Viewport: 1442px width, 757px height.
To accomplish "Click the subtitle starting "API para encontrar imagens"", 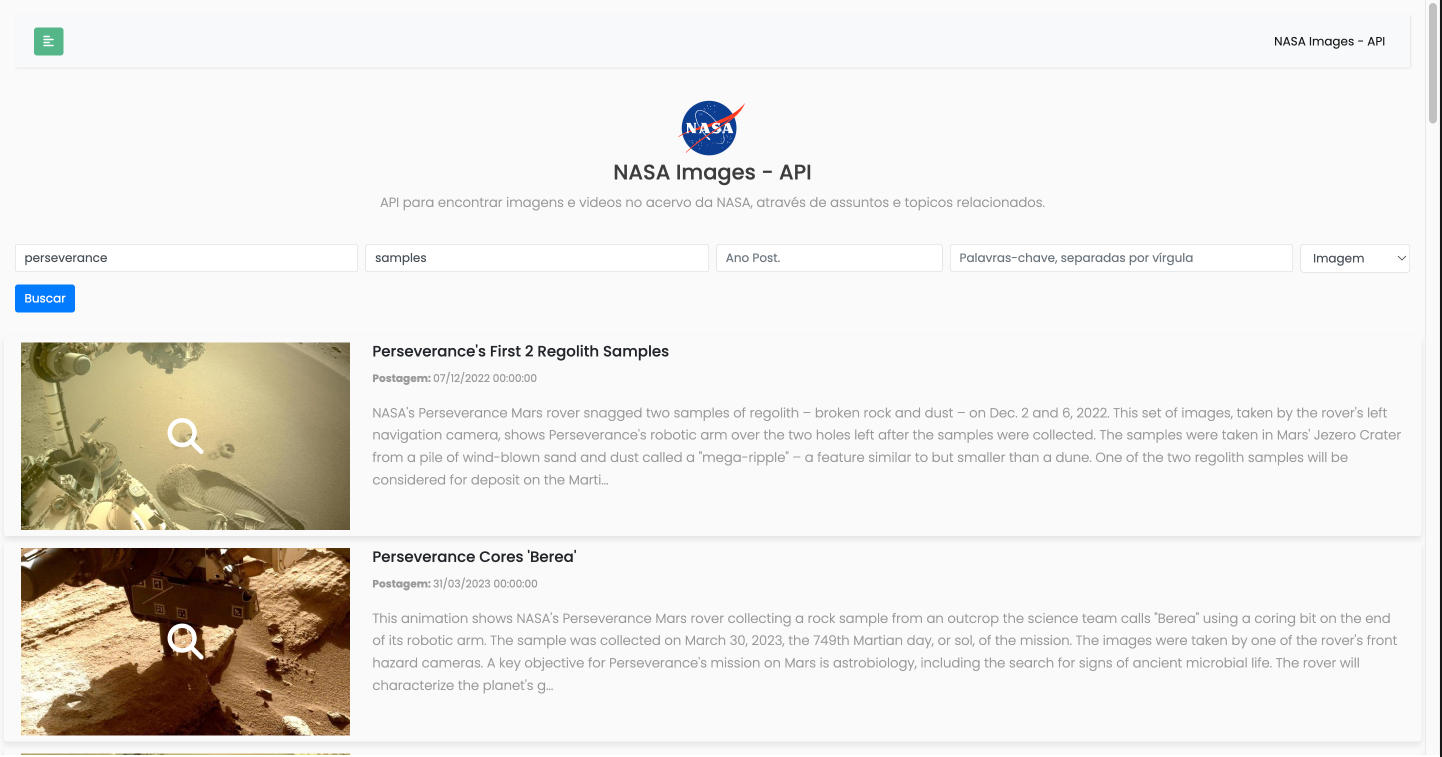I will (712, 203).
